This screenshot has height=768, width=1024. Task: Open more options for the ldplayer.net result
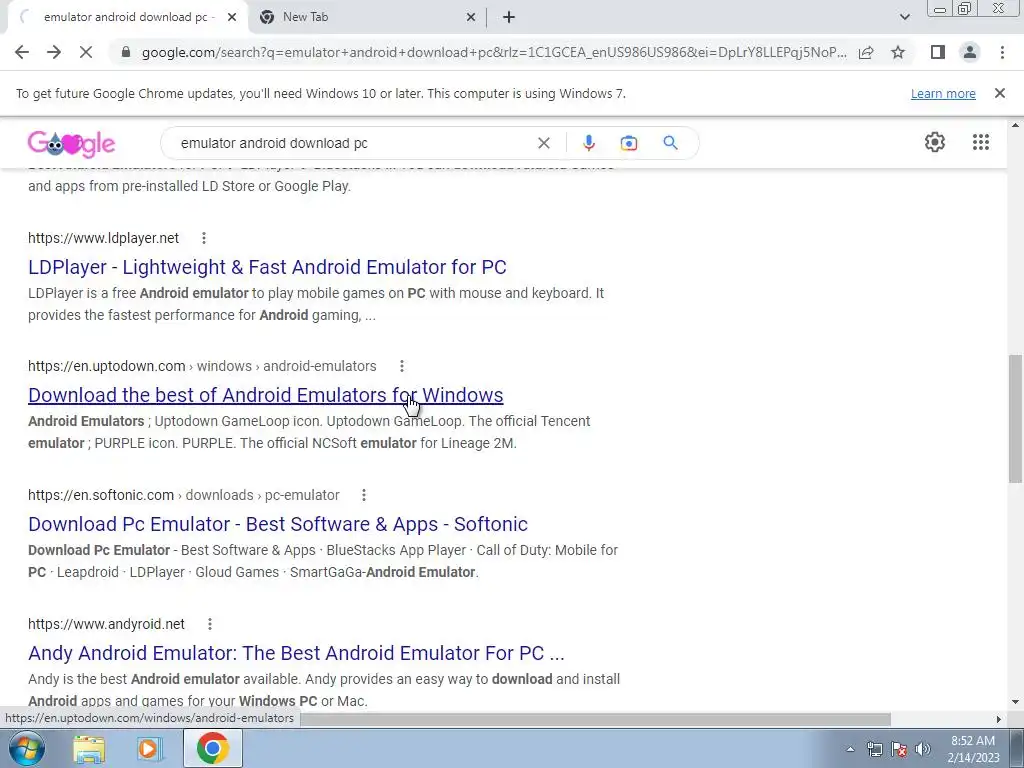pyautogui.click(x=204, y=238)
